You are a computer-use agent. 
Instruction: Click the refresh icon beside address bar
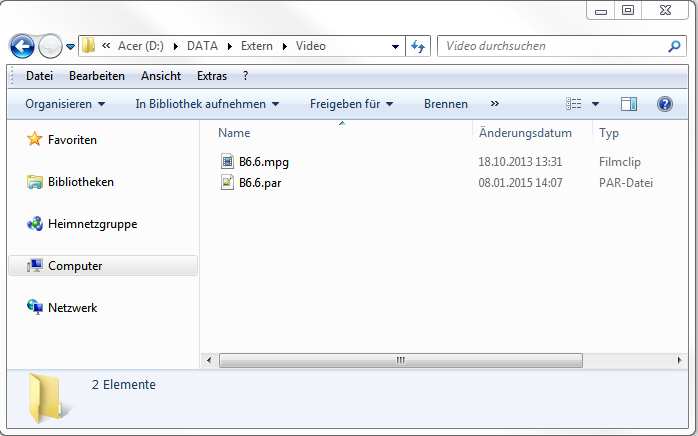[x=418, y=46]
